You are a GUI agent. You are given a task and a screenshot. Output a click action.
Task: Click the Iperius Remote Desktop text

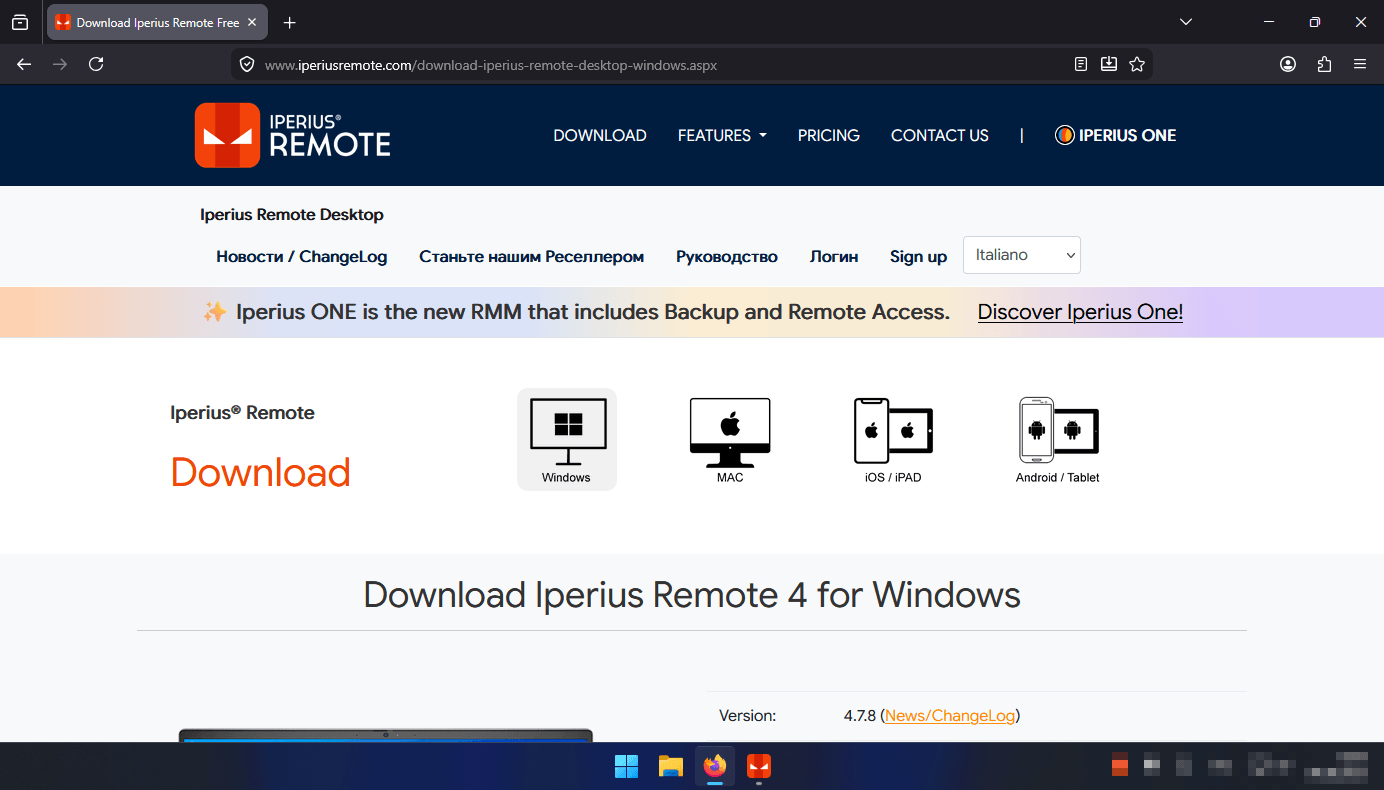(x=292, y=215)
